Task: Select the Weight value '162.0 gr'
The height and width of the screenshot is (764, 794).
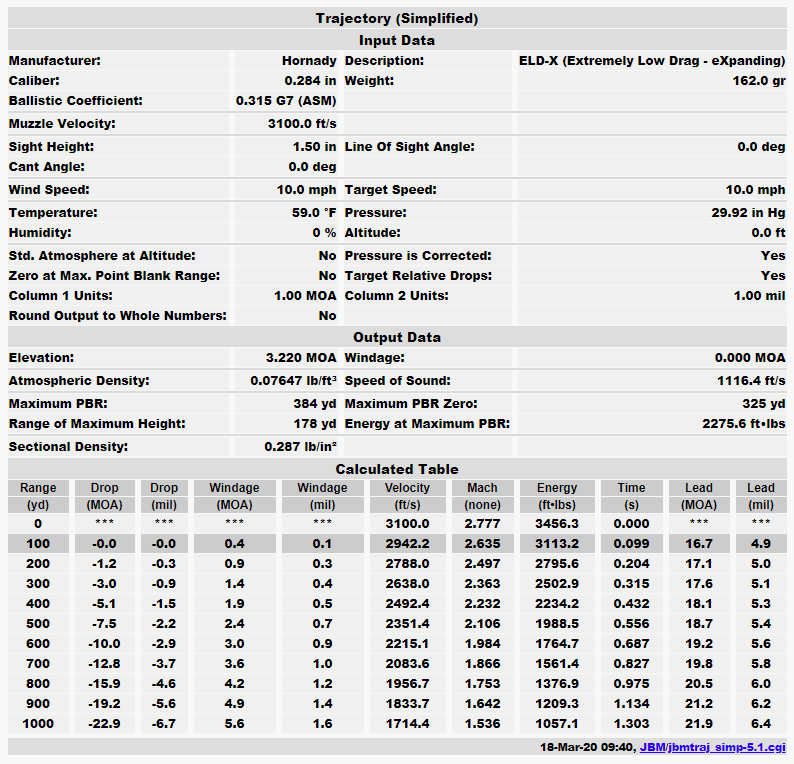Action: pyautogui.click(x=759, y=81)
